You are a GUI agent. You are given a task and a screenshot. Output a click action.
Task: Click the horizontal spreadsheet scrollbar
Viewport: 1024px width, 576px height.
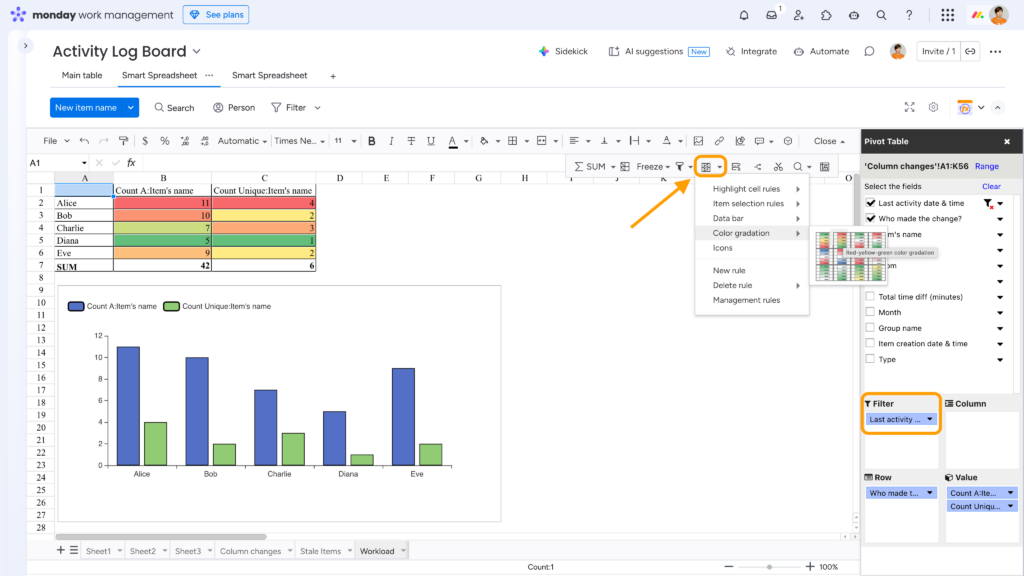coord(161,537)
